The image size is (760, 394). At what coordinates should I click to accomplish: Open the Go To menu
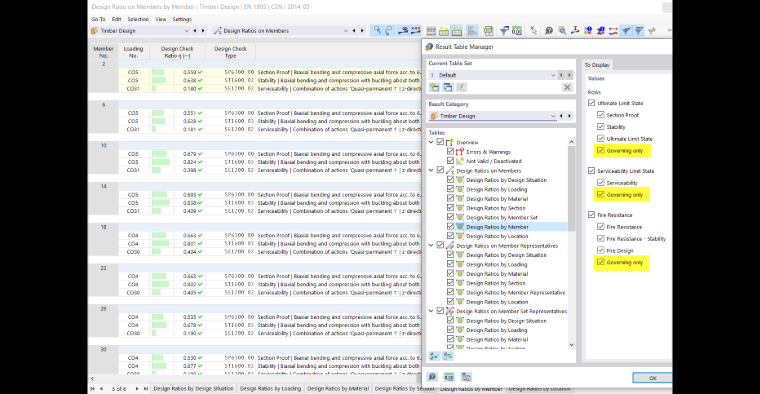[98, 19]
